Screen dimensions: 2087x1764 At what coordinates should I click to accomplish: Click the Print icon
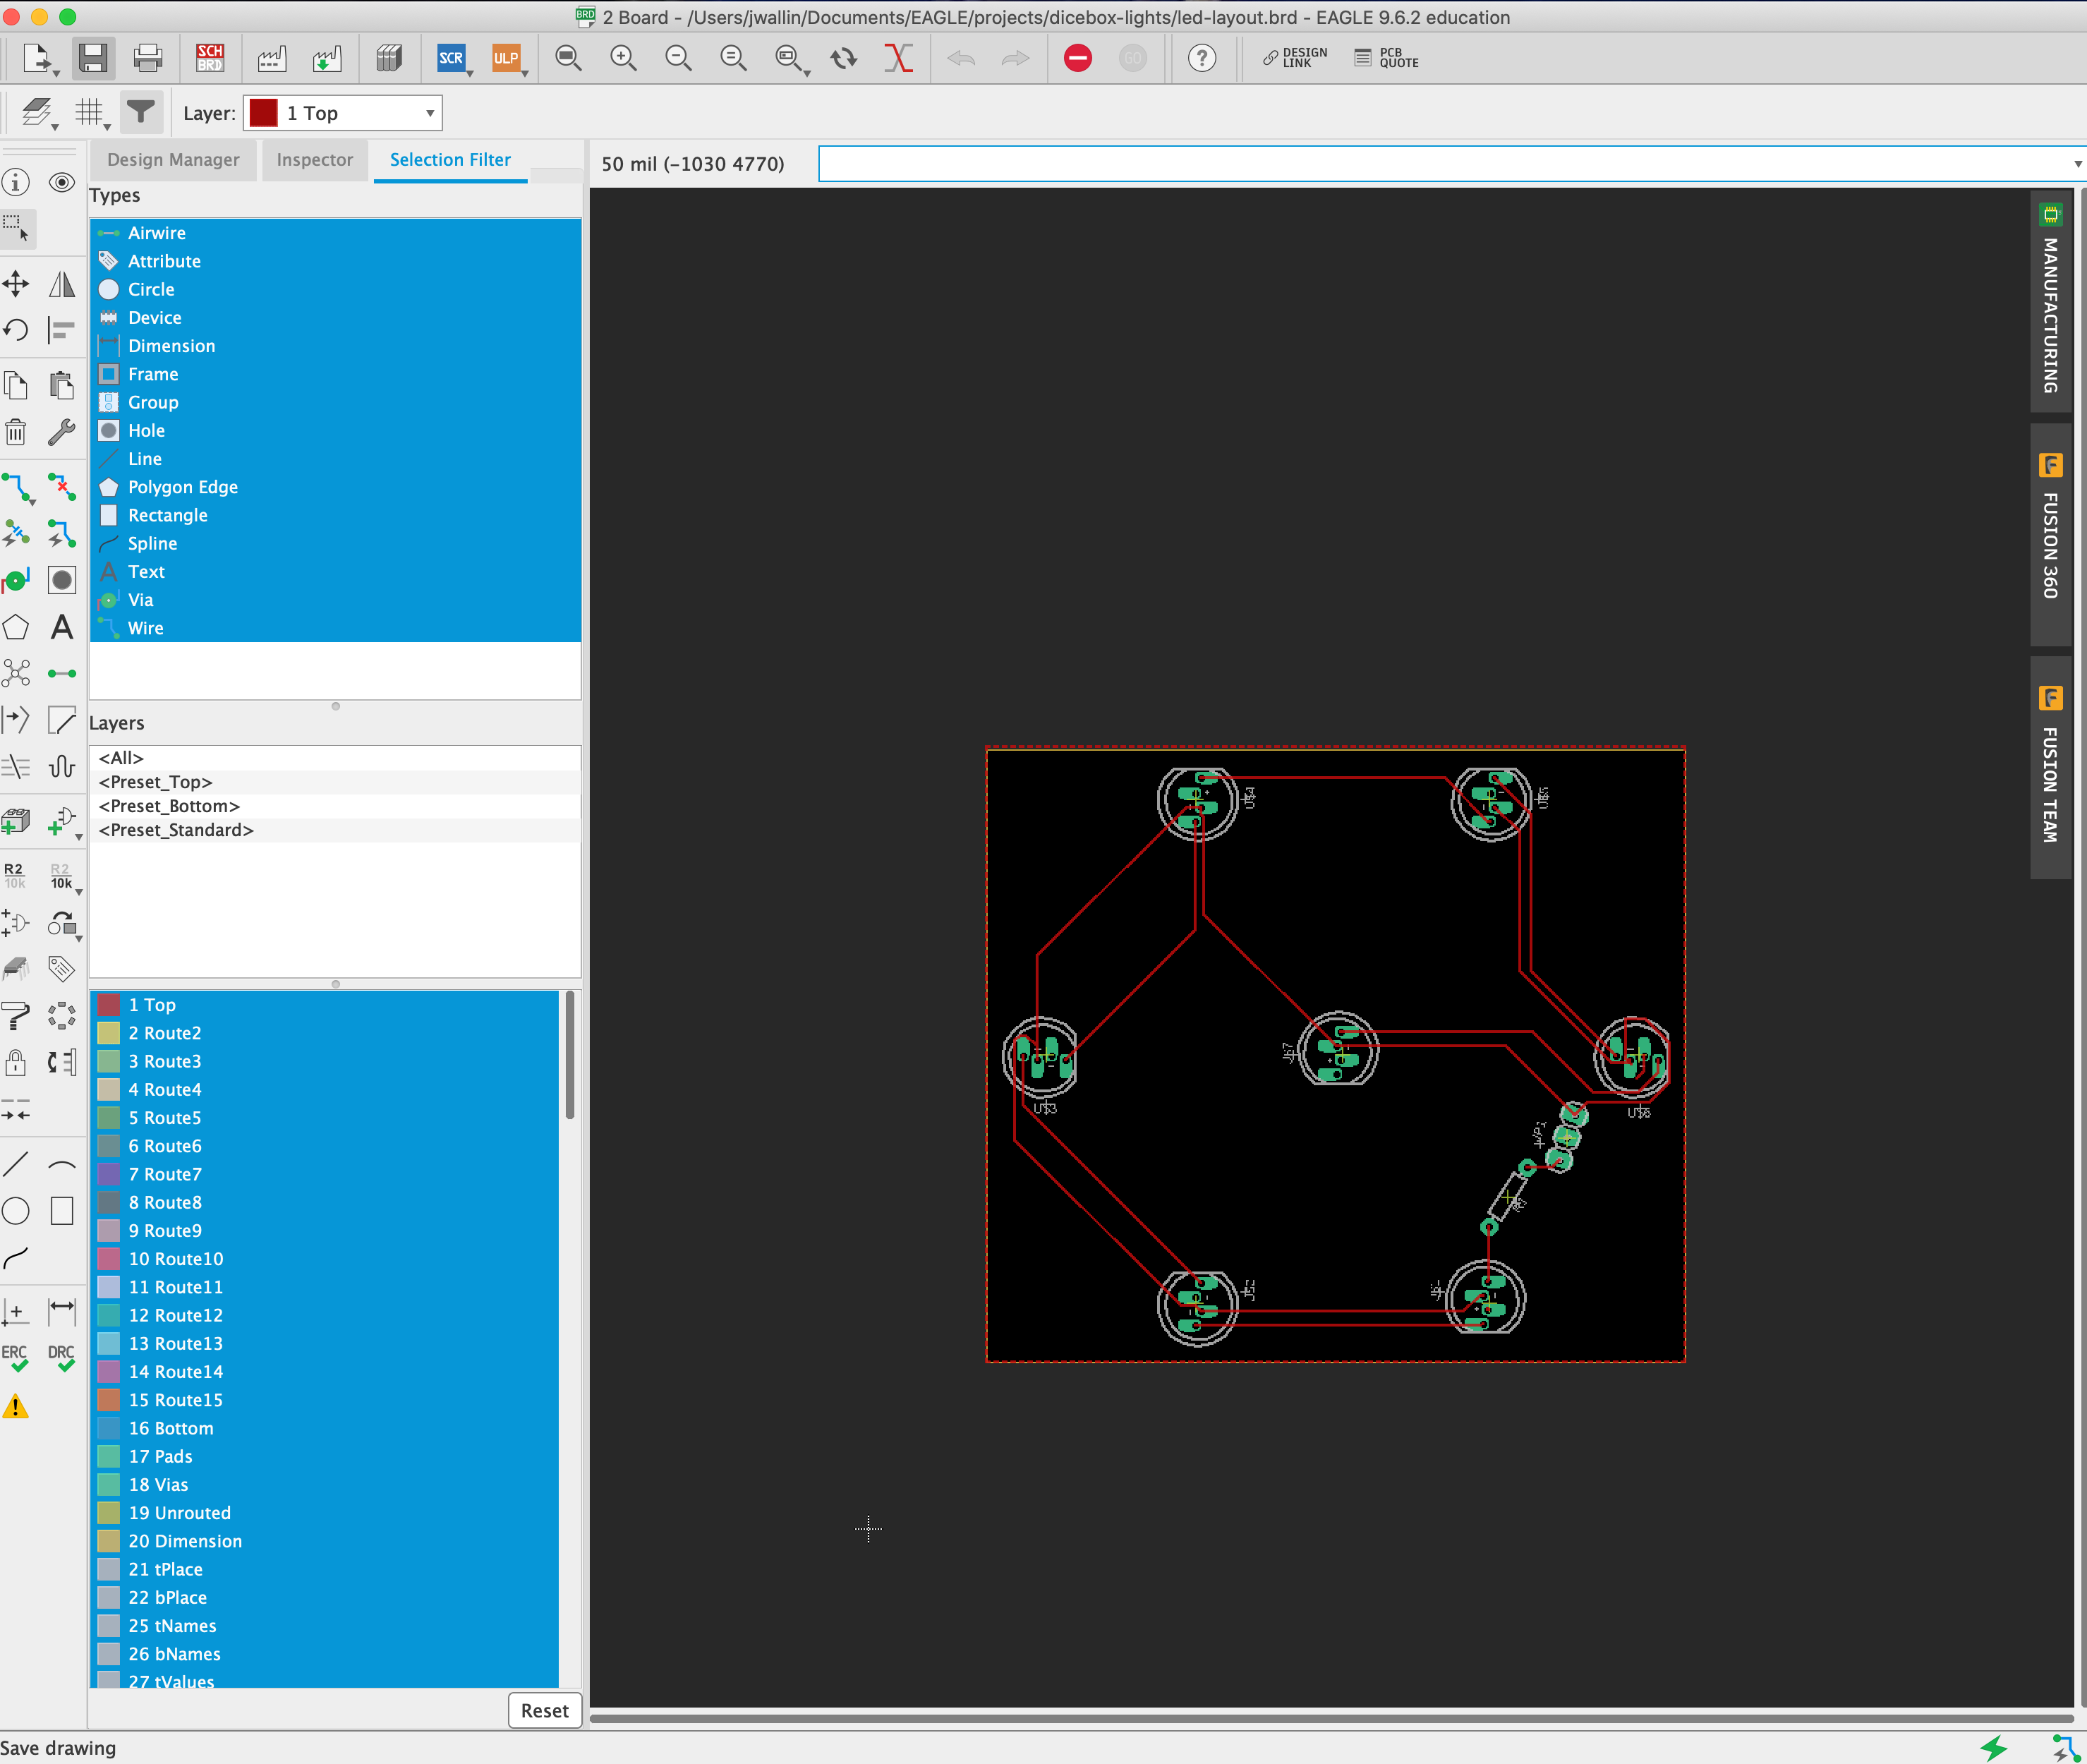[148, 58]
